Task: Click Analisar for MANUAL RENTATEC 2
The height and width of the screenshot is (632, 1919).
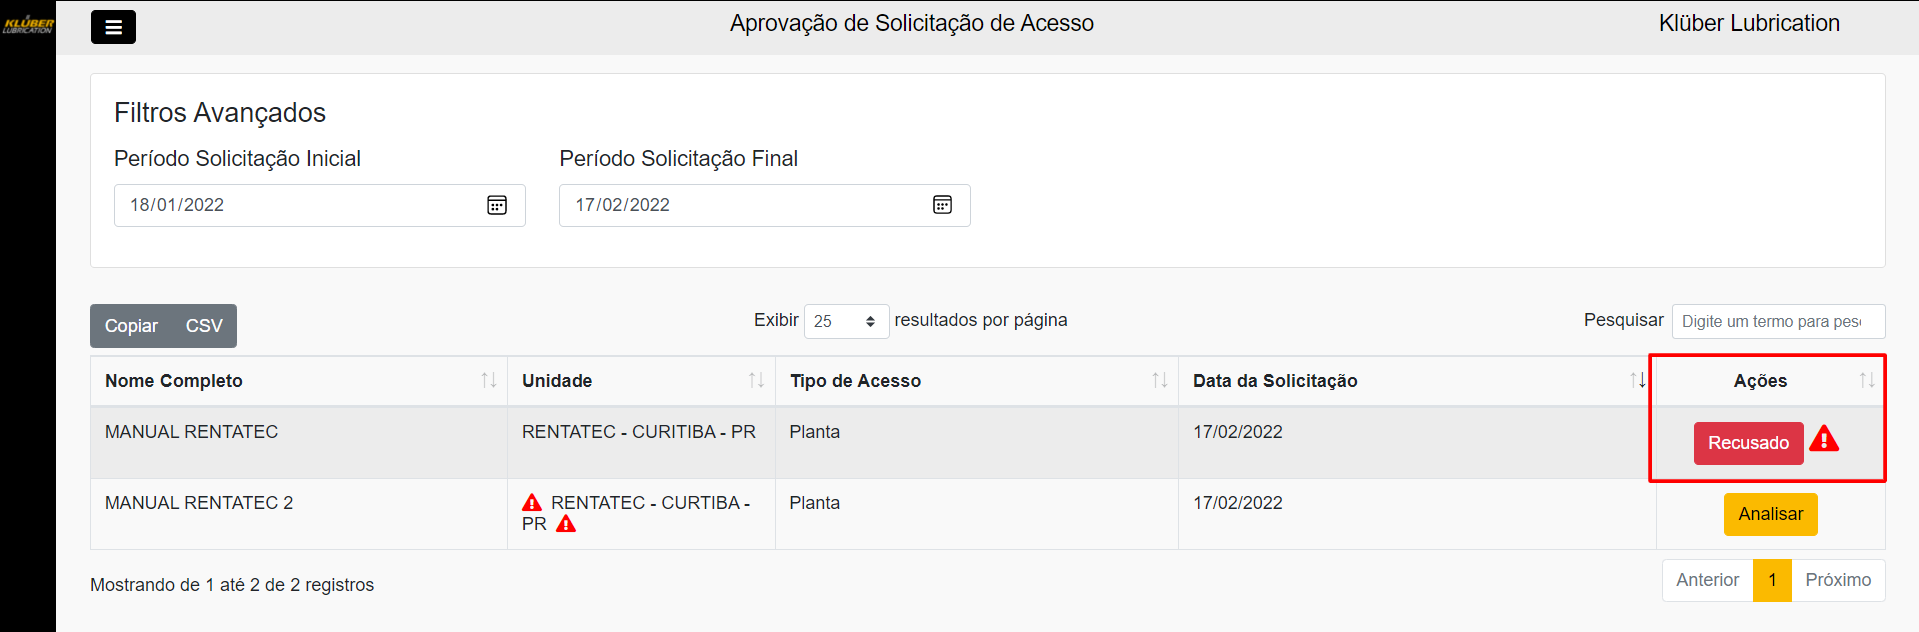Action: pos(1770,514)
